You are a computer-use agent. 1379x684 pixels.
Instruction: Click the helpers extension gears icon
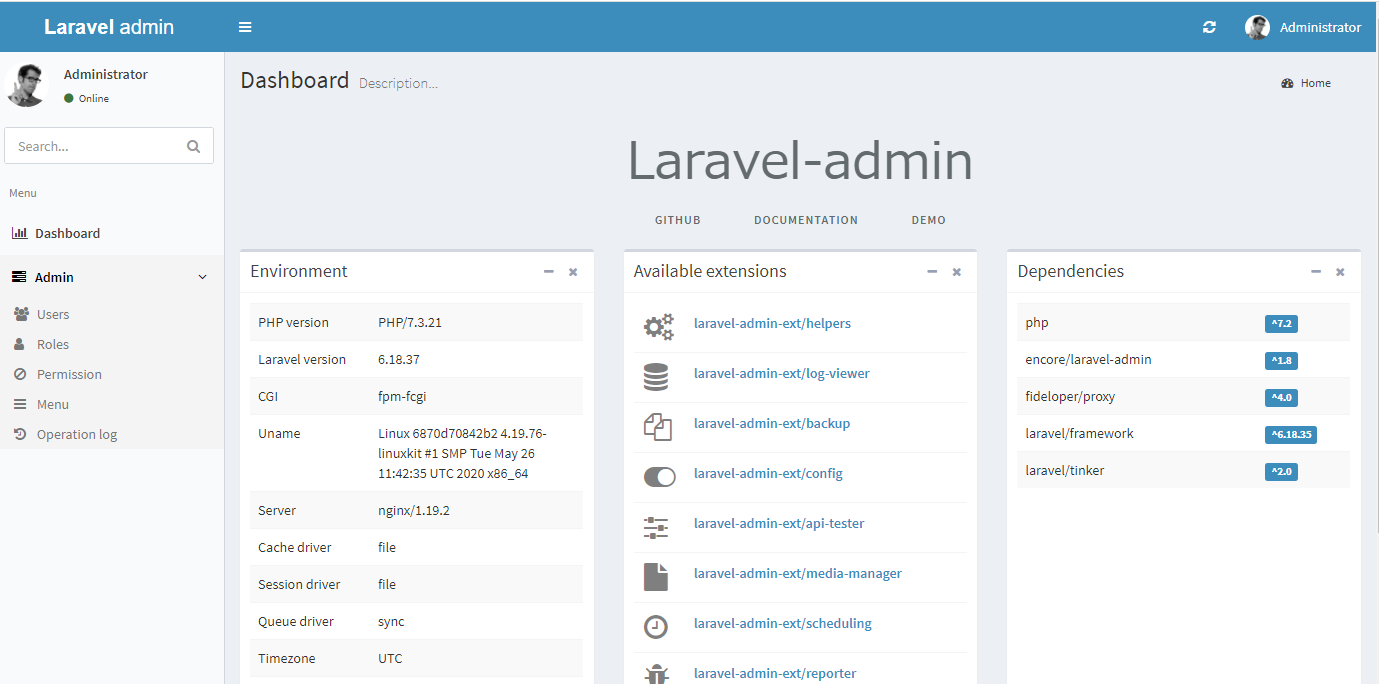point(658,326)
